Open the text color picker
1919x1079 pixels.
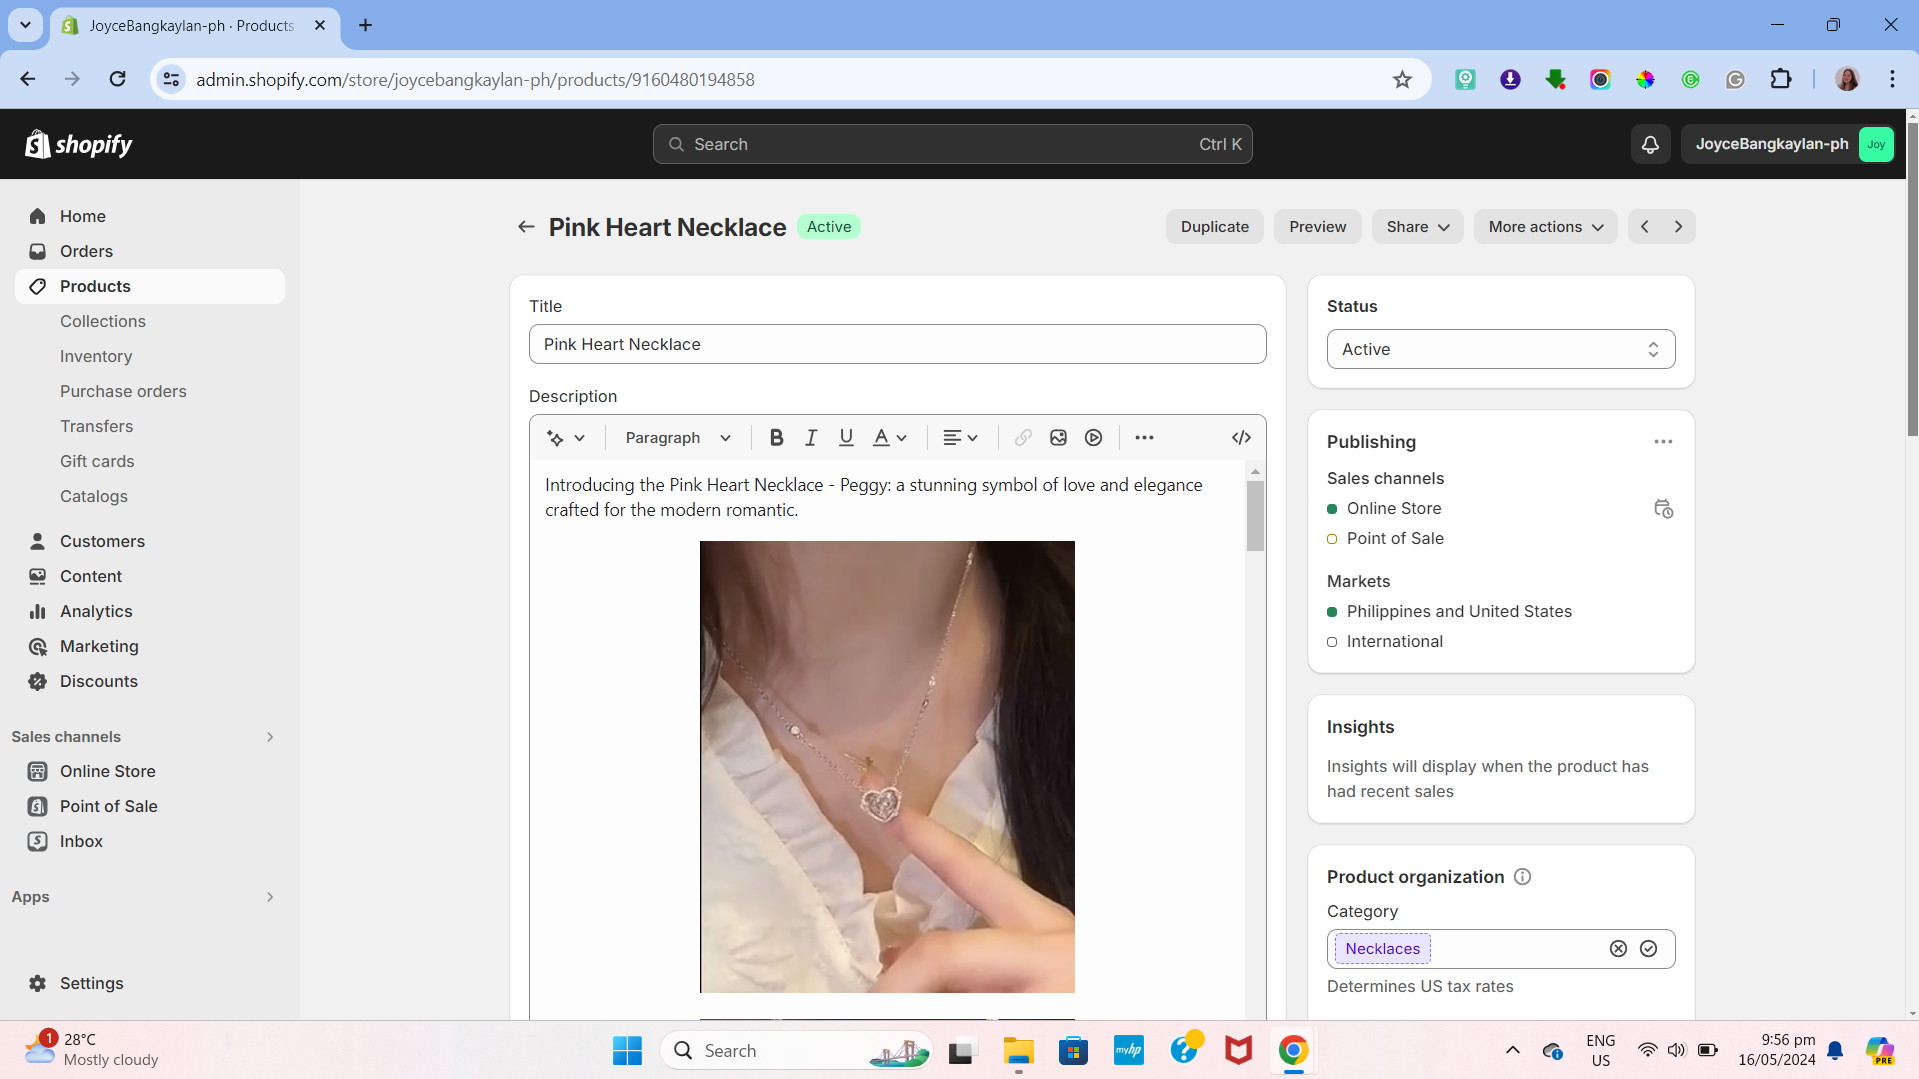coord(889,438)
